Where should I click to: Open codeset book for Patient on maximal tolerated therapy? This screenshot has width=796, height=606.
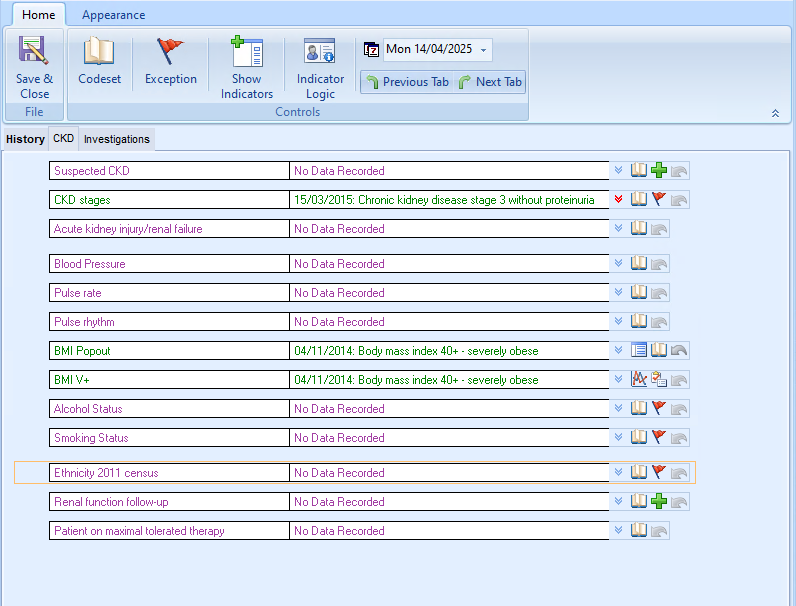[639, 530]
